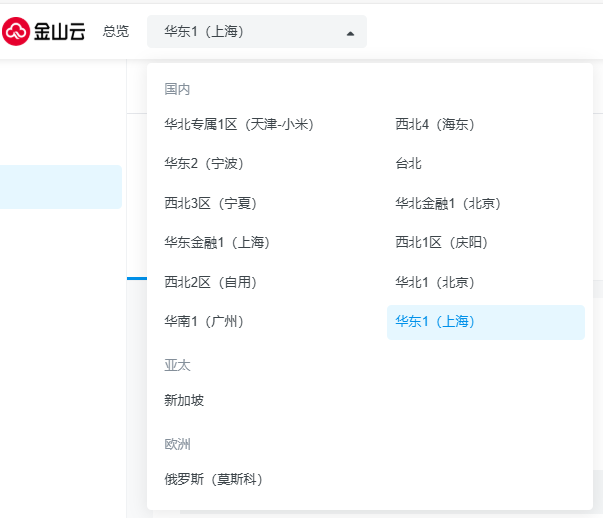This screenshot has width=603, height=518.
Task: Switch to 华东2（宁波） region
Action: coord(204,163)
